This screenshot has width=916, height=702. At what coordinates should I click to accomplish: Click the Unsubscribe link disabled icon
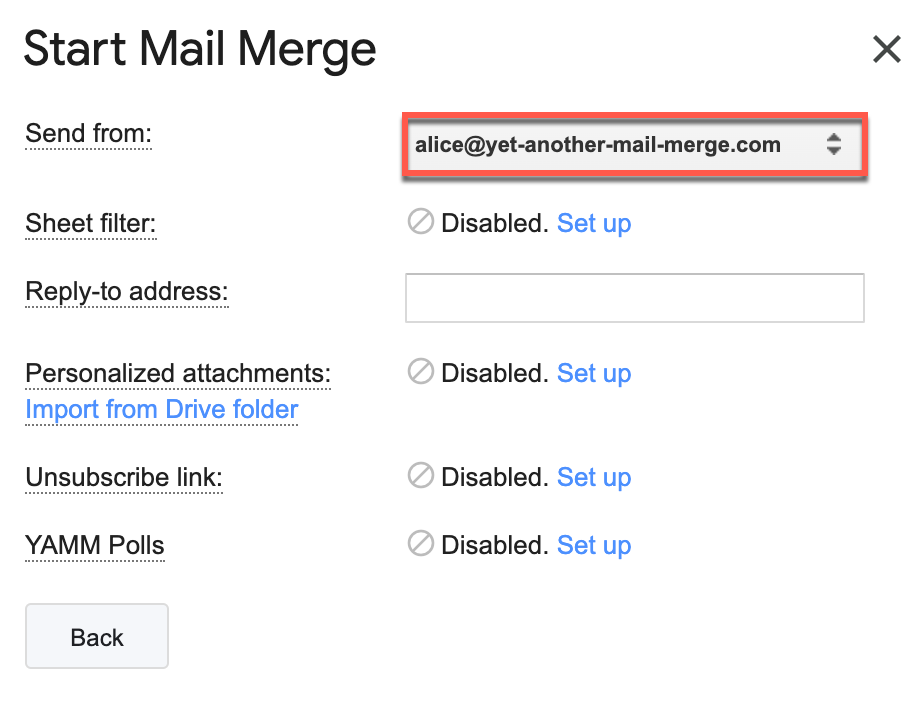tap(420, 476)
